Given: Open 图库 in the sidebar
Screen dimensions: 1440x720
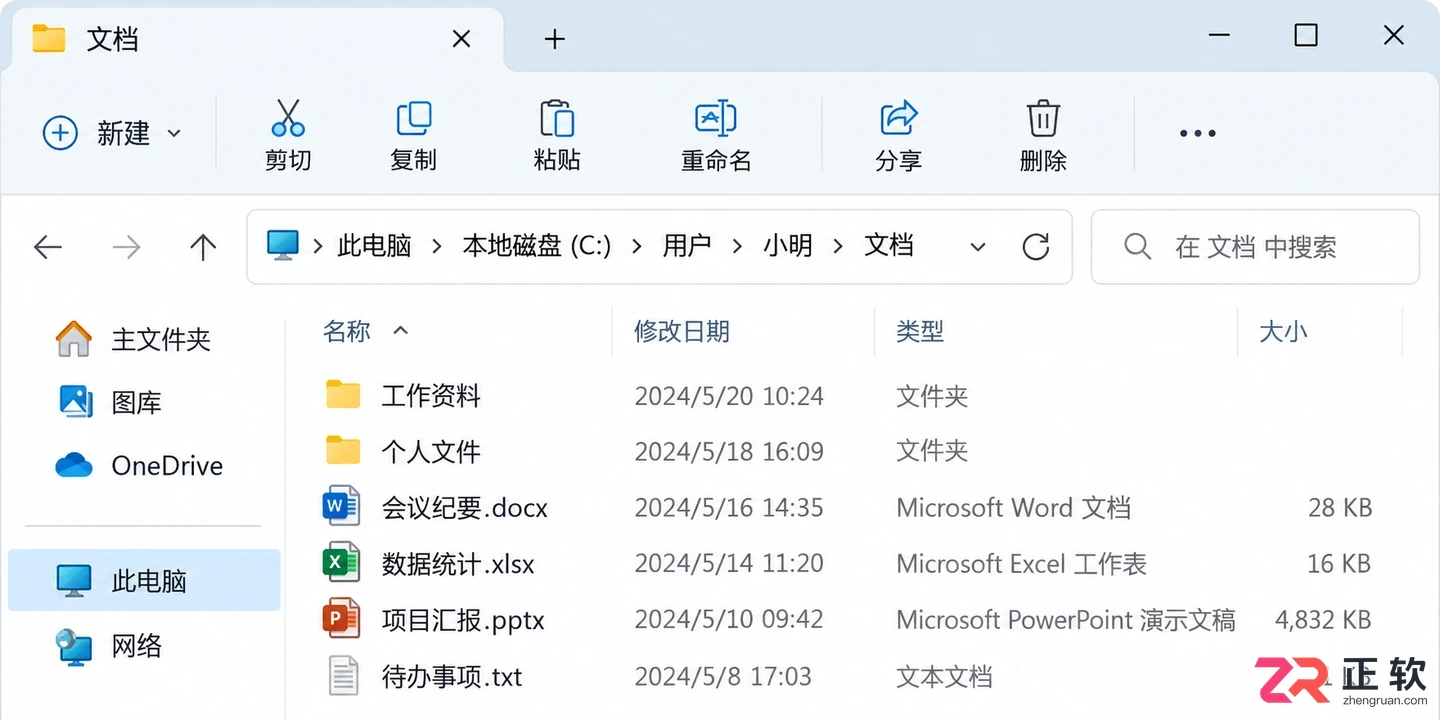Looking at the screenshot, I should point(108,402).
